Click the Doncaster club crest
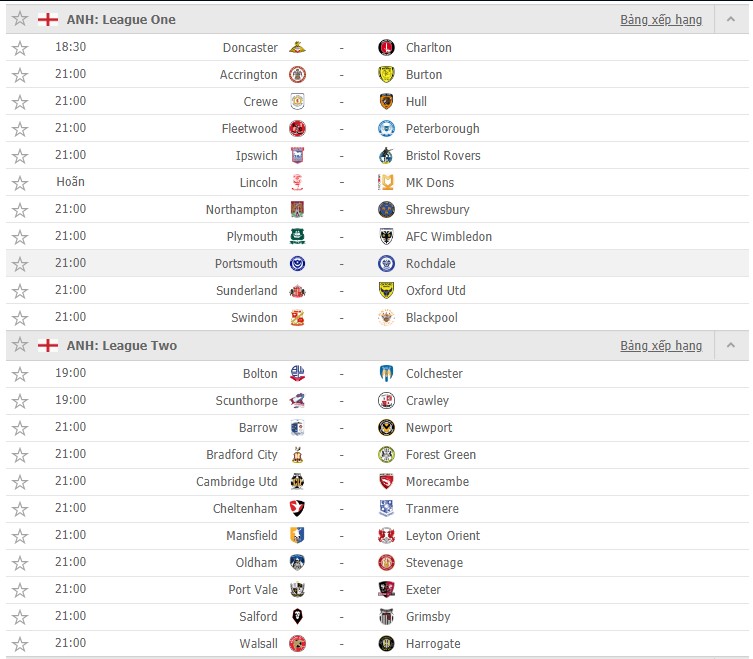 (x=297, y=48)
